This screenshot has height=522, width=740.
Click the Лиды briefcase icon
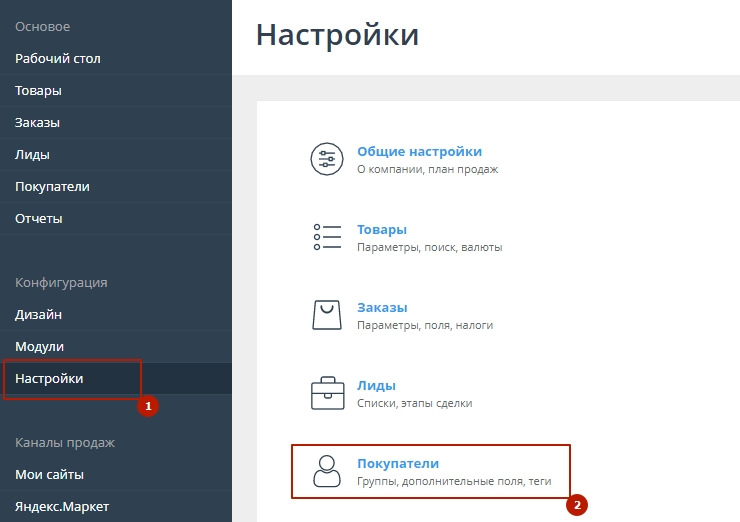tap(327, 393)
